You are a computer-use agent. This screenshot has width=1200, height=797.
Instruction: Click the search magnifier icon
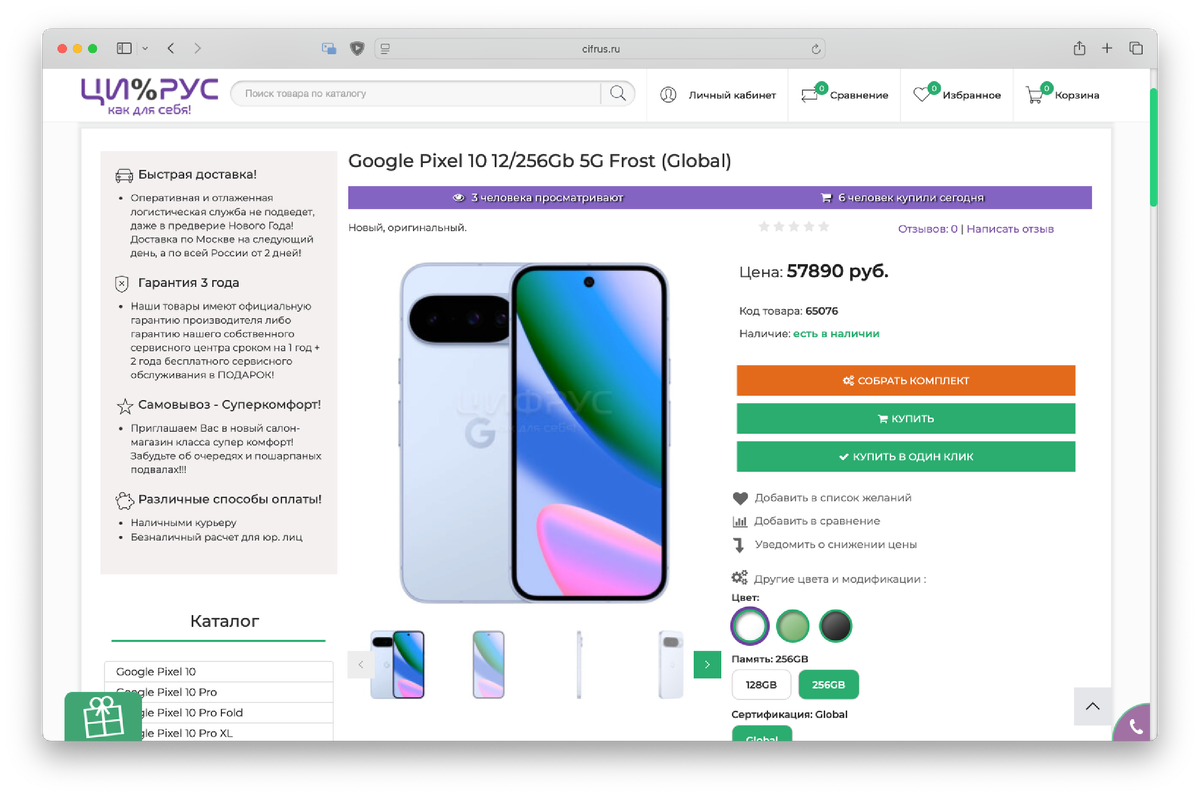coord(618,94)
